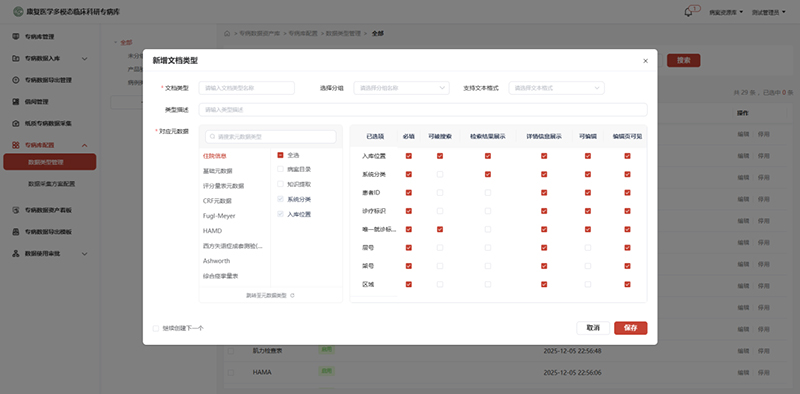800x394 pixels.
Task: Click the 专病数据资产看板 sidebar icon
Action: (16, 210)
